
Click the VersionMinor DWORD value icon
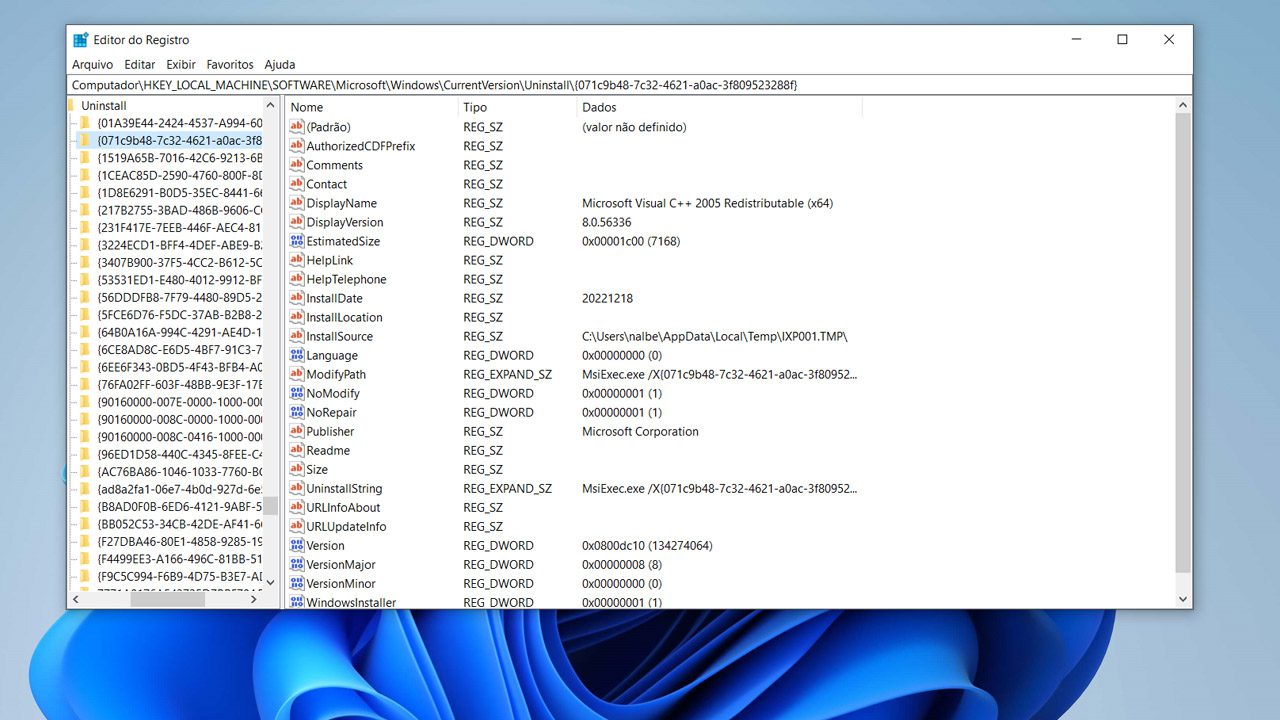coord(296,583)
